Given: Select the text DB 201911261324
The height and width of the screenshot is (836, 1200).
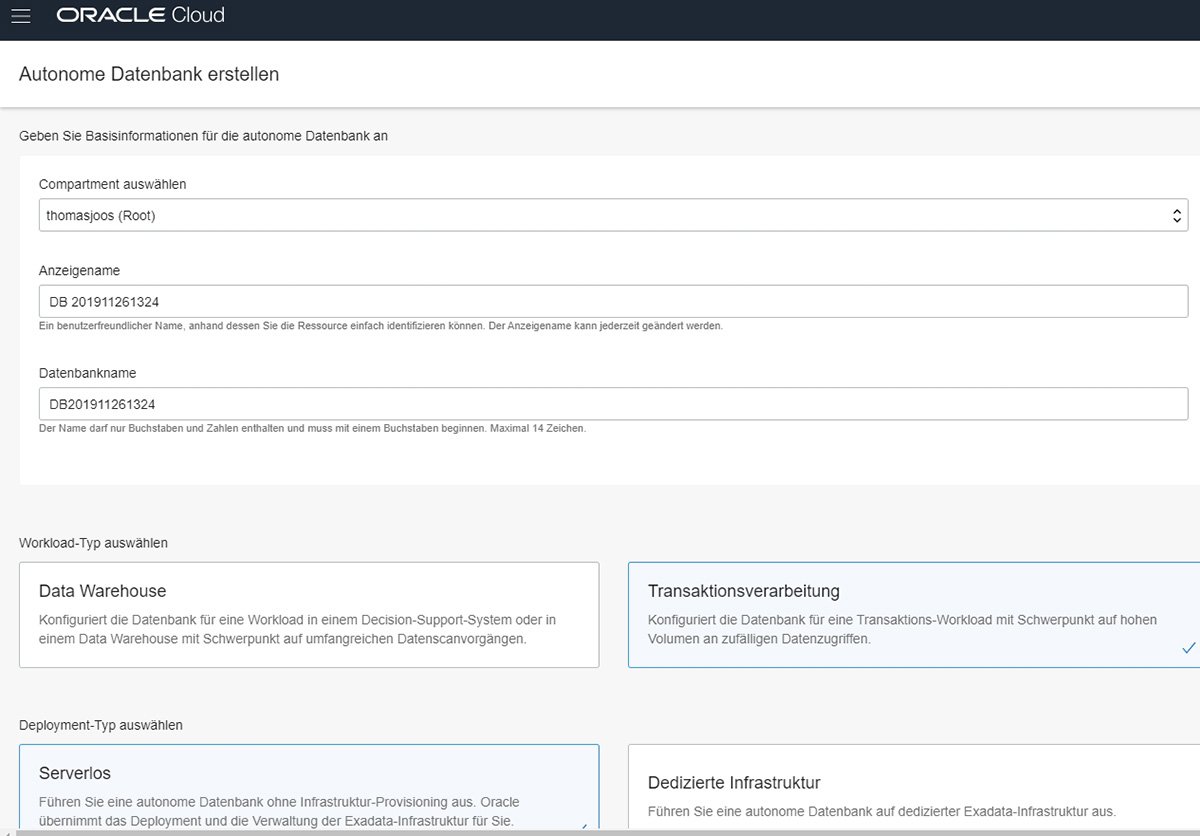Looking at the screenshot, I should click(x=106, y=301).
